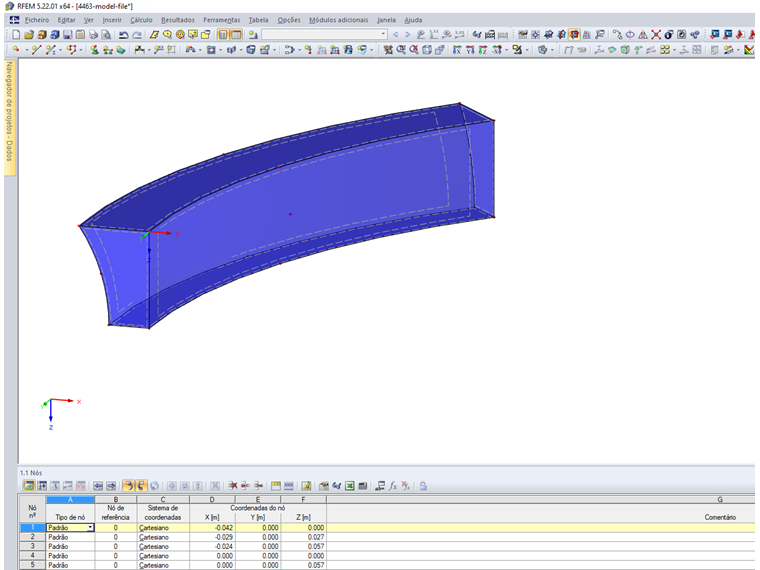
Task: Open the Ficheiro menu
Action: tap(37, 20)
